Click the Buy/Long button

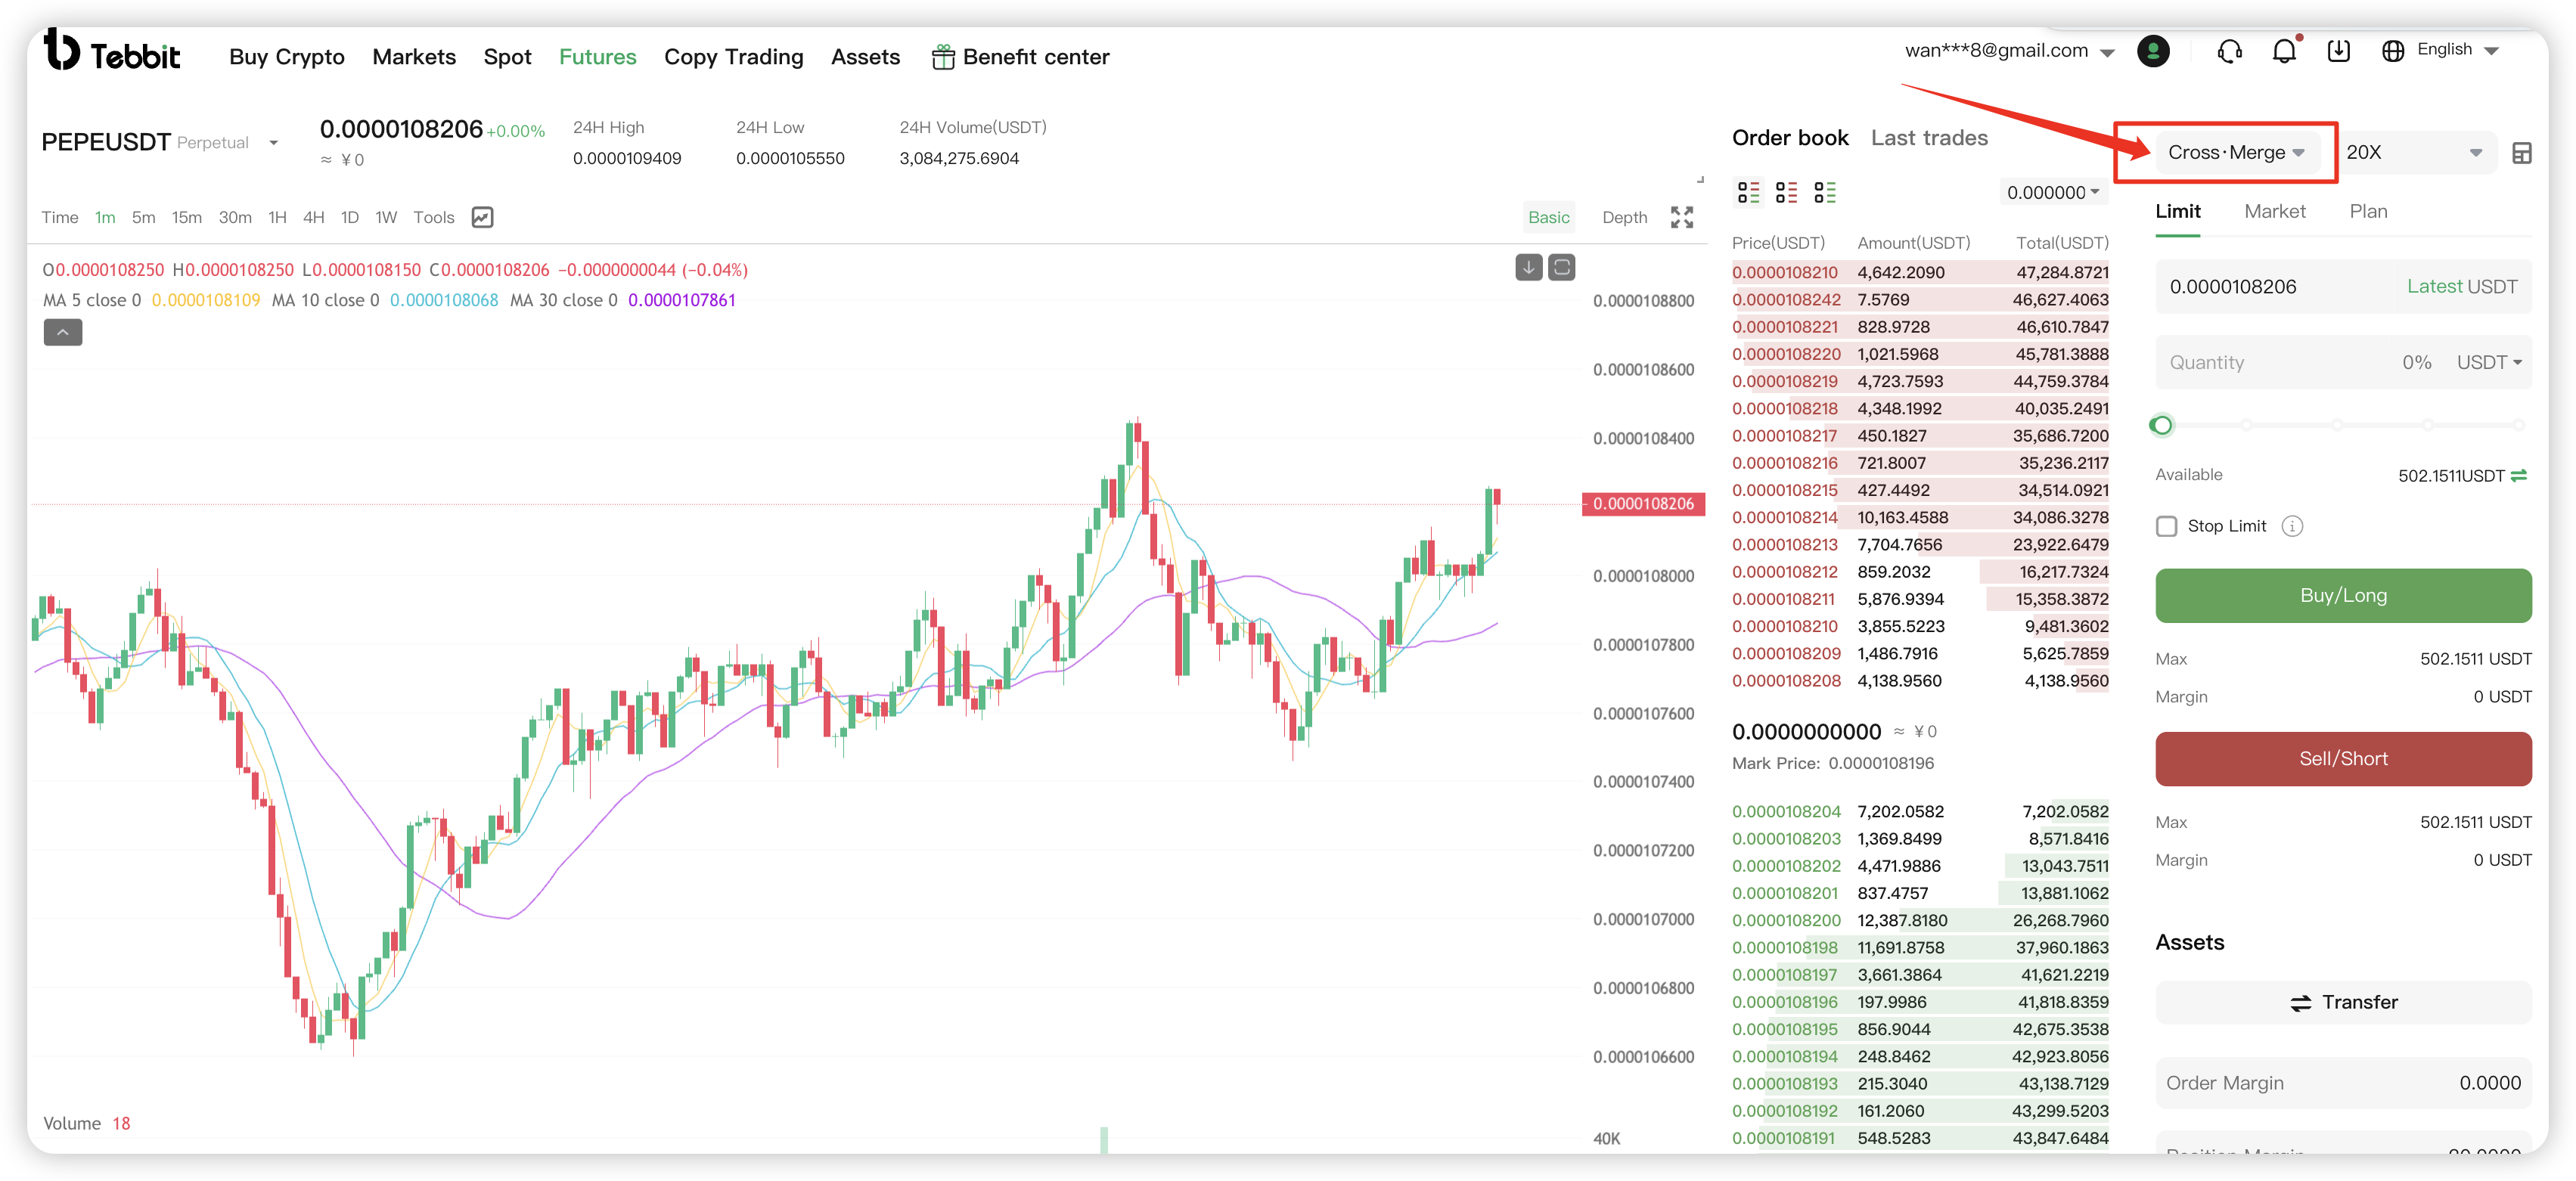(x=2342, y=595)
